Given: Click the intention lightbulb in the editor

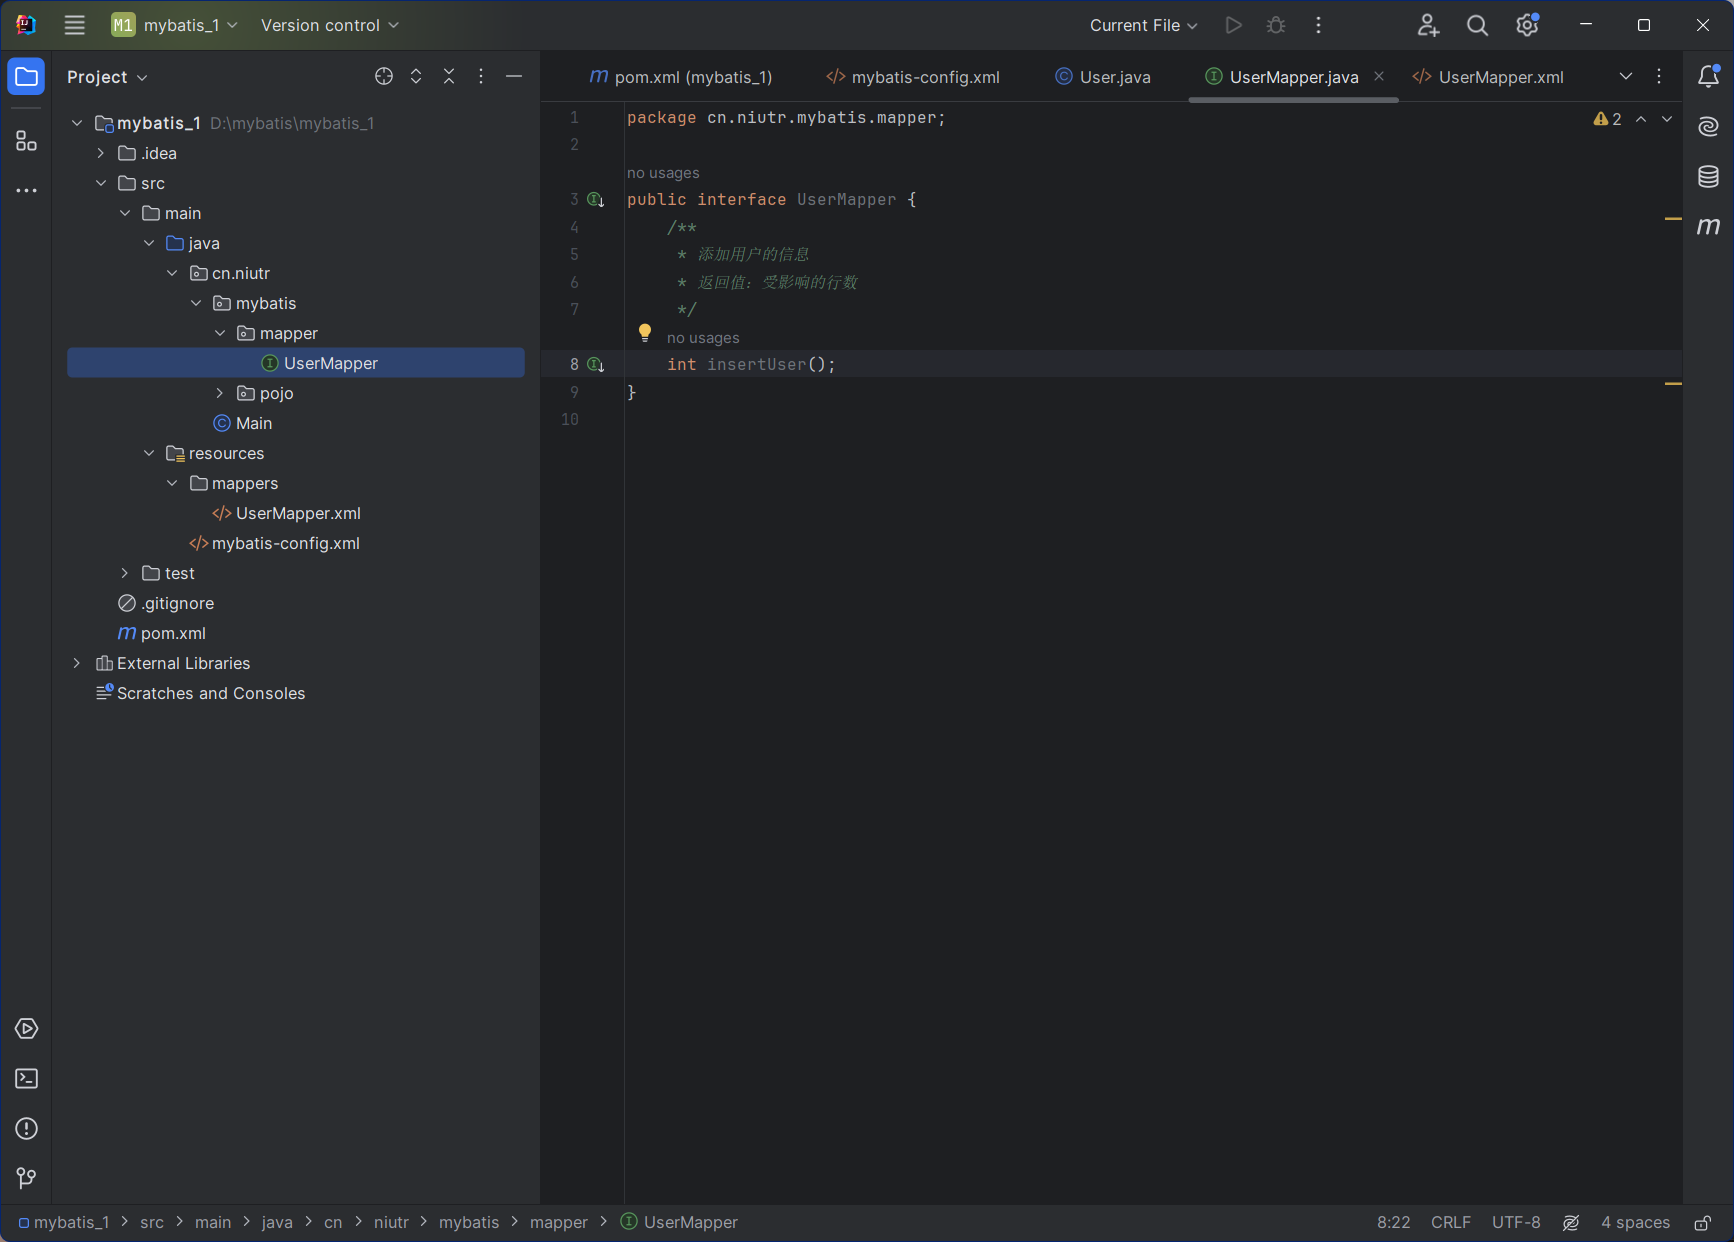Looking at the screenshot, I should [645, 332].
